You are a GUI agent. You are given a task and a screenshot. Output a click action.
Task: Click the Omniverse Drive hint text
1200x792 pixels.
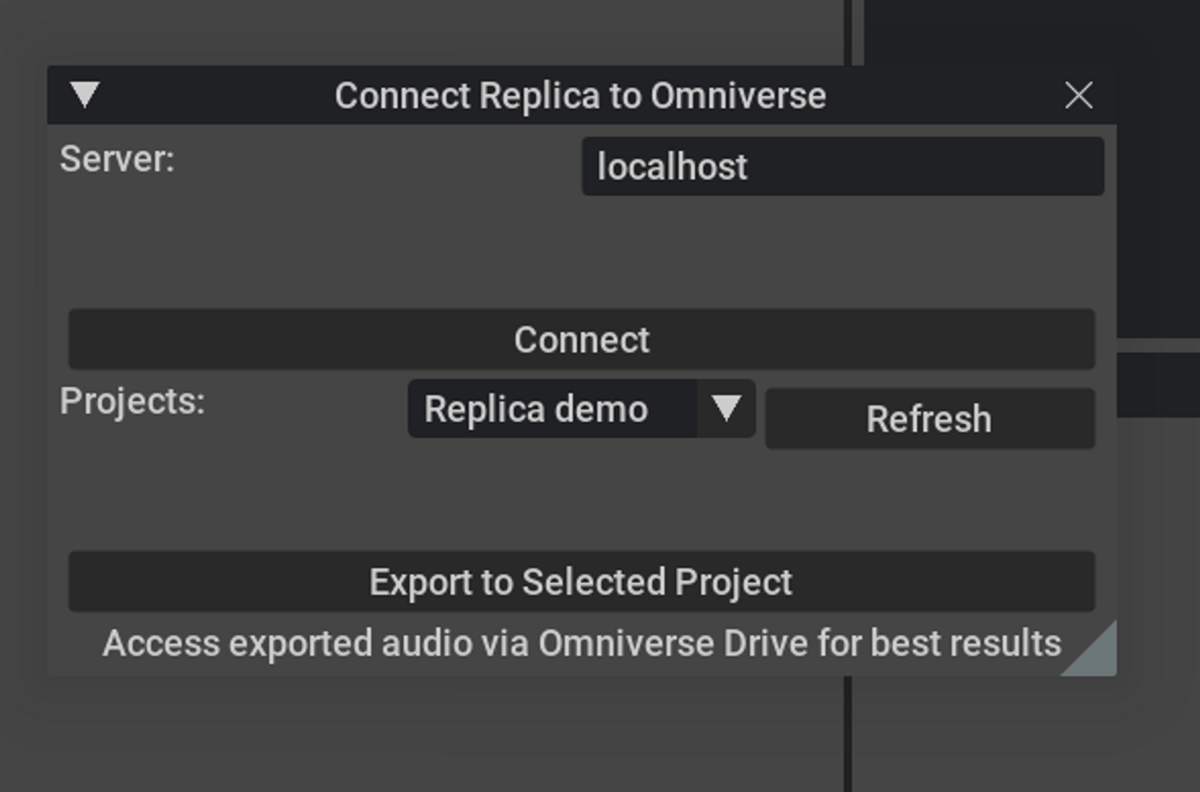581,643
